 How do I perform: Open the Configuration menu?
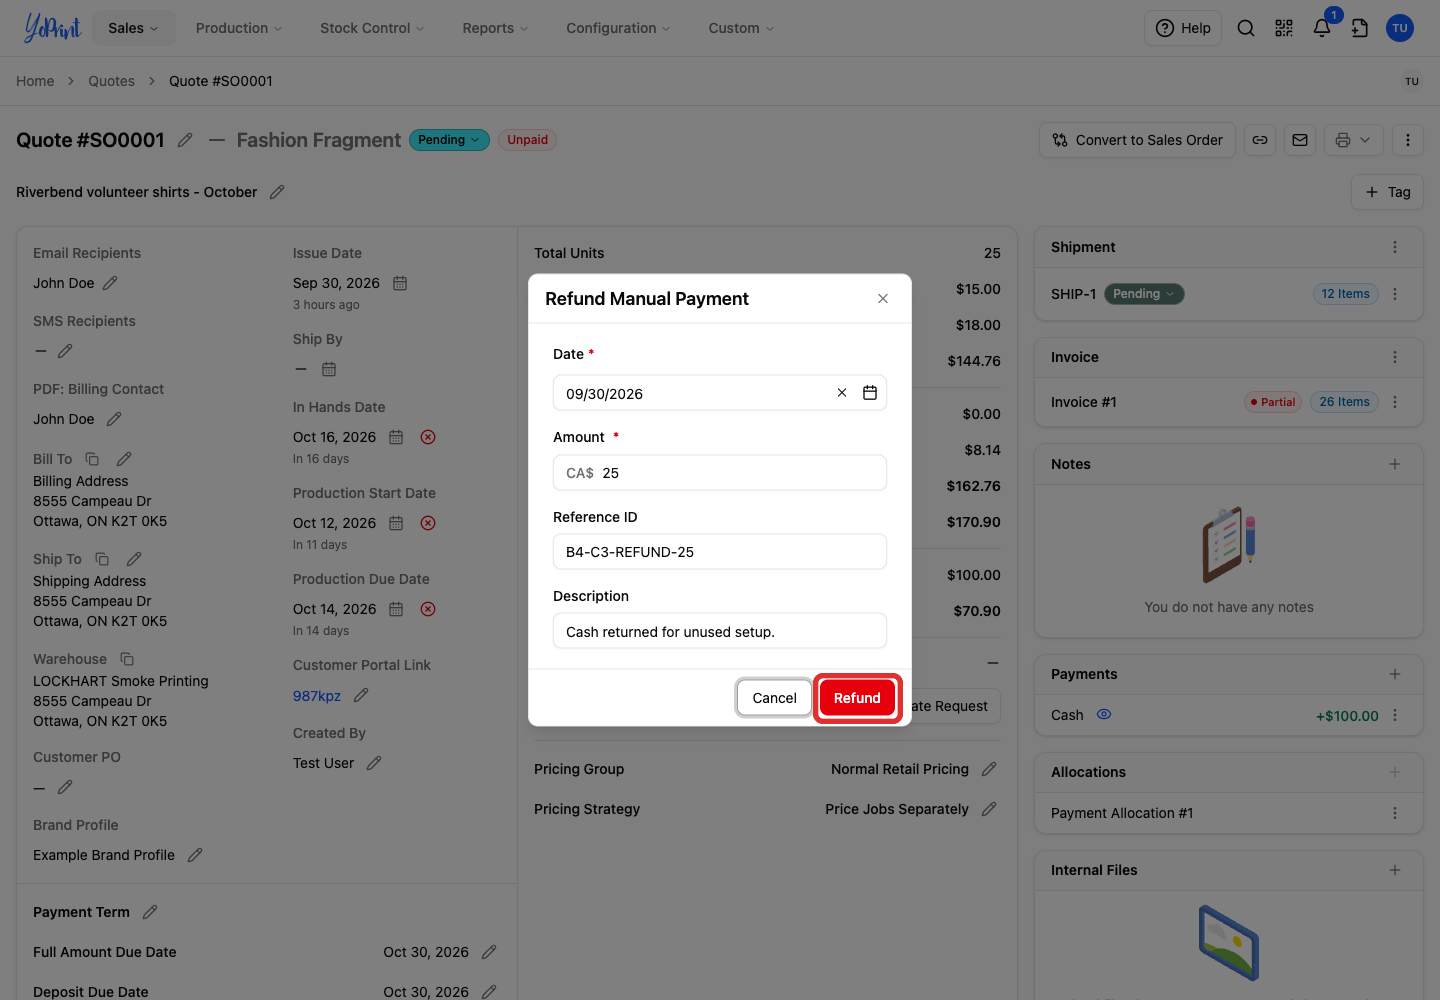coord(618,28)
